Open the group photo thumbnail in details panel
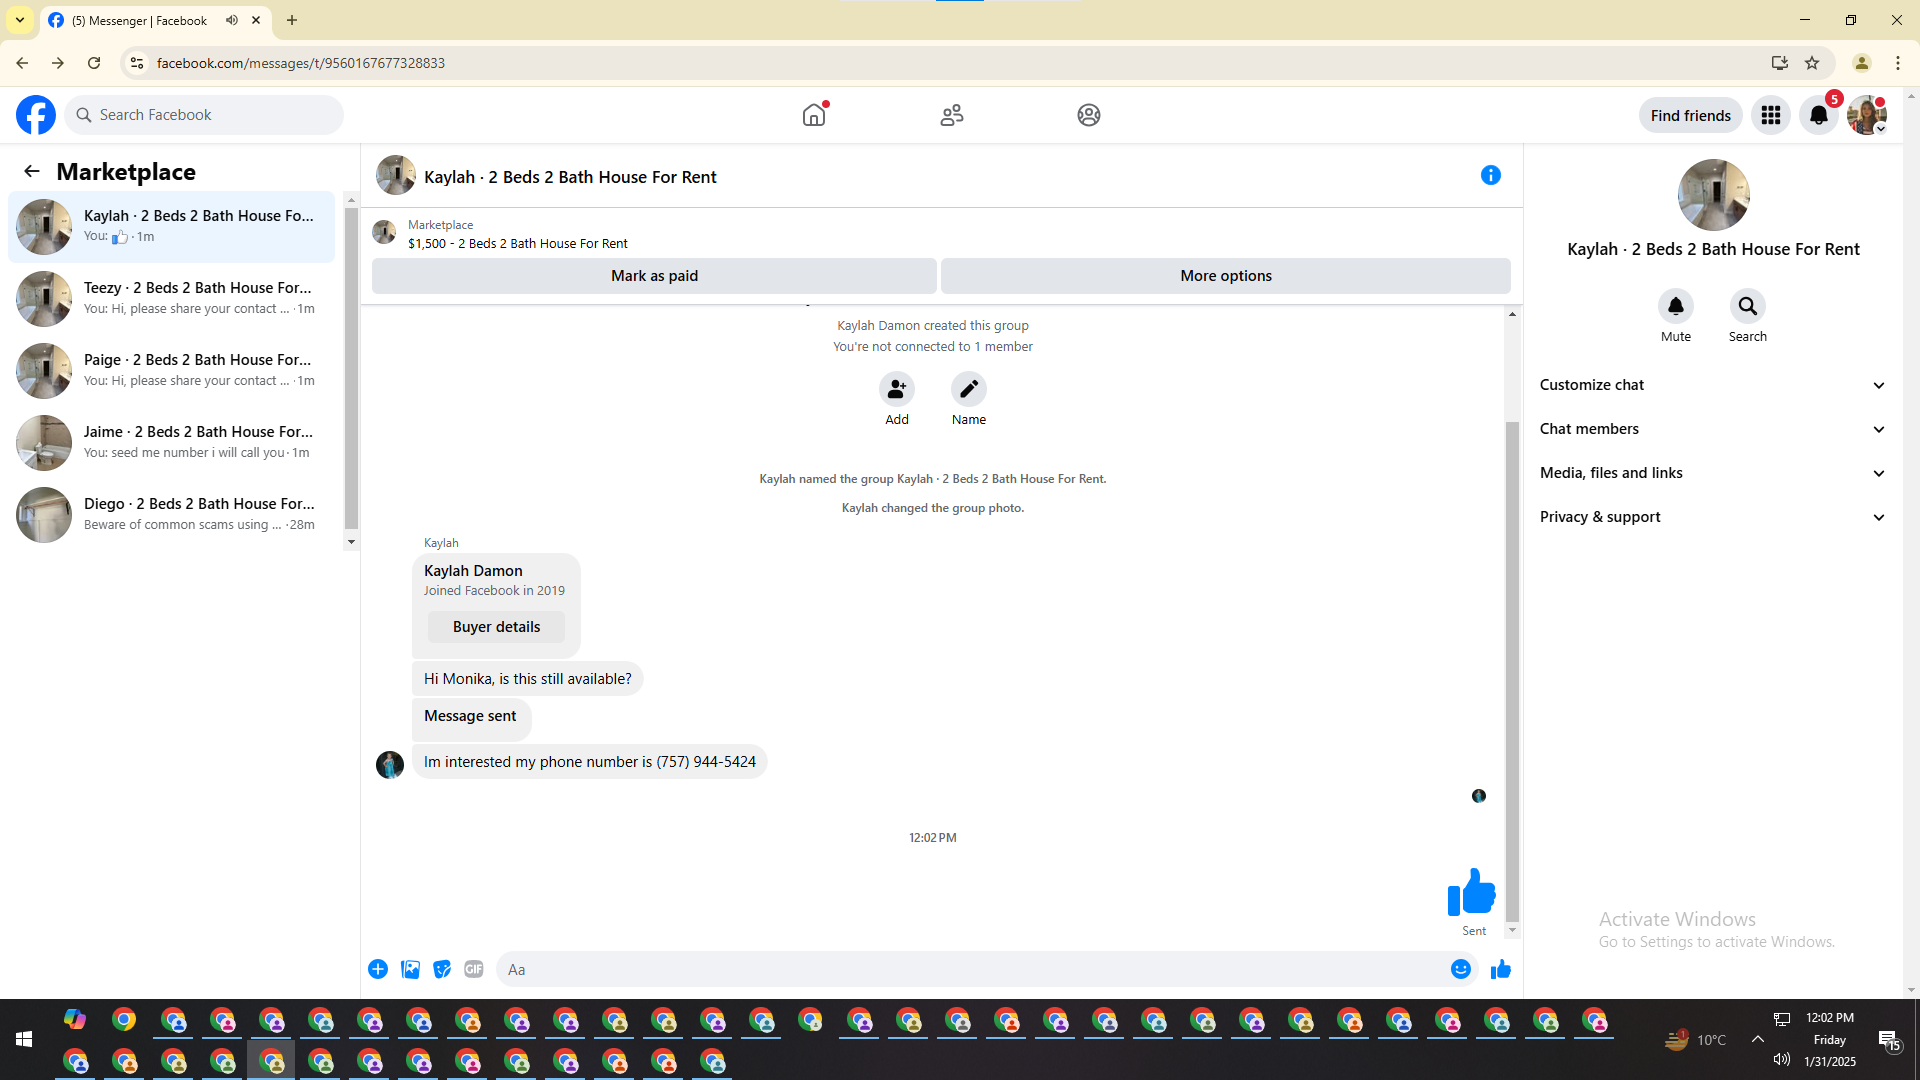Screen dimensions: 1920x1080 1713,195
